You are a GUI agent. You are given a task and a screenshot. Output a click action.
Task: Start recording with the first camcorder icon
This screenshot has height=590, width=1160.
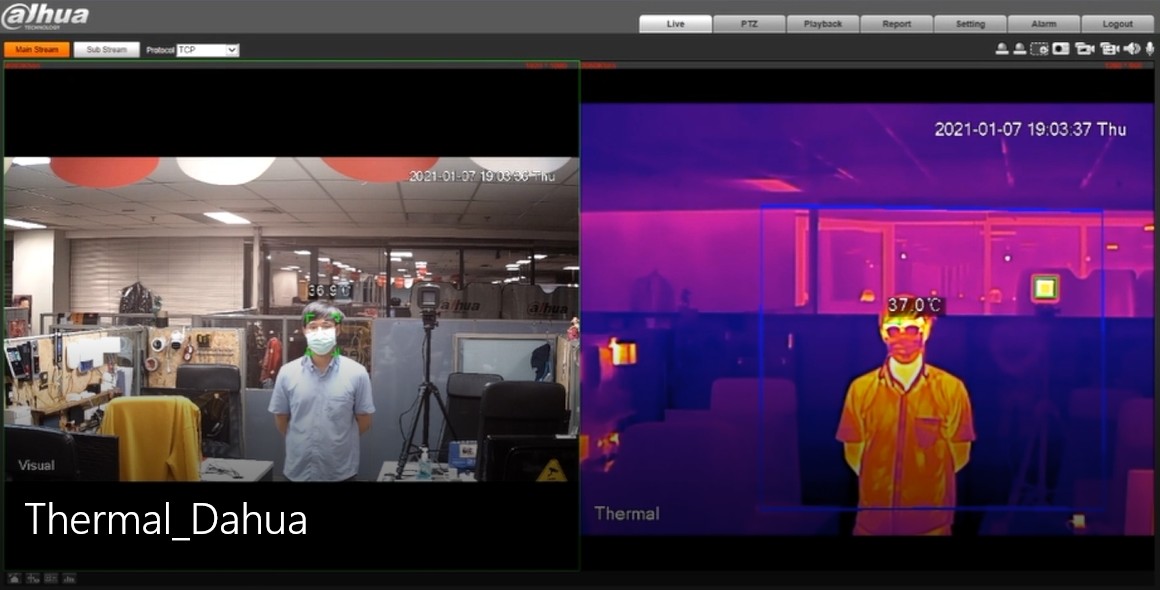1085,49
